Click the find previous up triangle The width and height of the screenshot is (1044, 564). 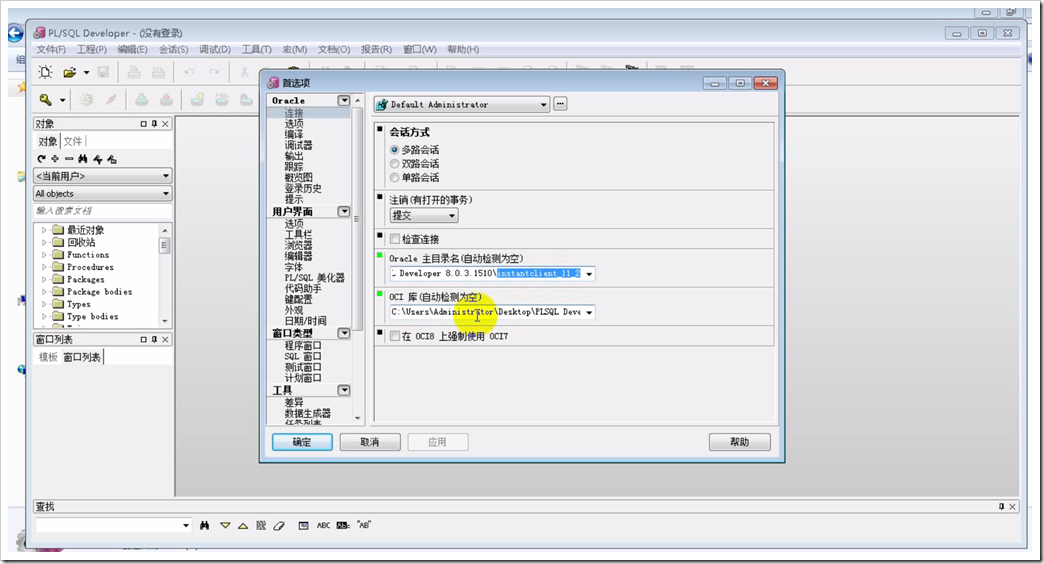pyautogui.click(x=243, y=525)
